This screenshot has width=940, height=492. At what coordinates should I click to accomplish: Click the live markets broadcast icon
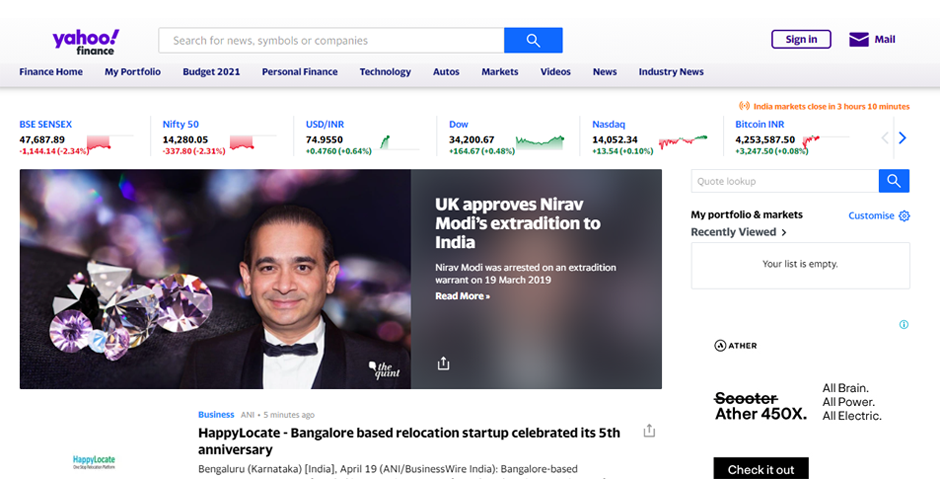pos(744,106)
